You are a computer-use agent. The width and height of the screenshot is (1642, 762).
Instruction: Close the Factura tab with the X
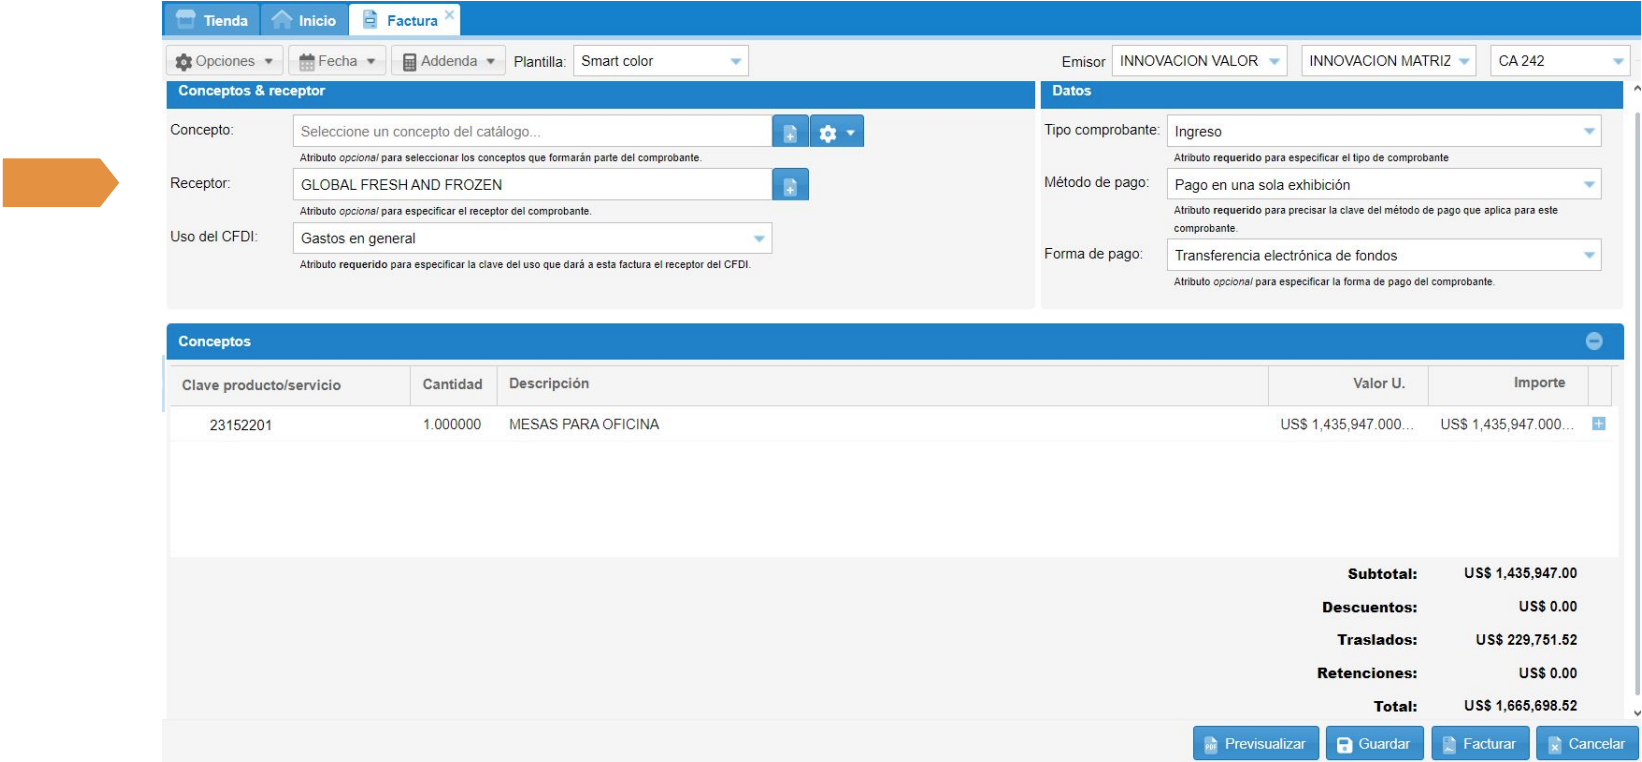click(450, 14)
